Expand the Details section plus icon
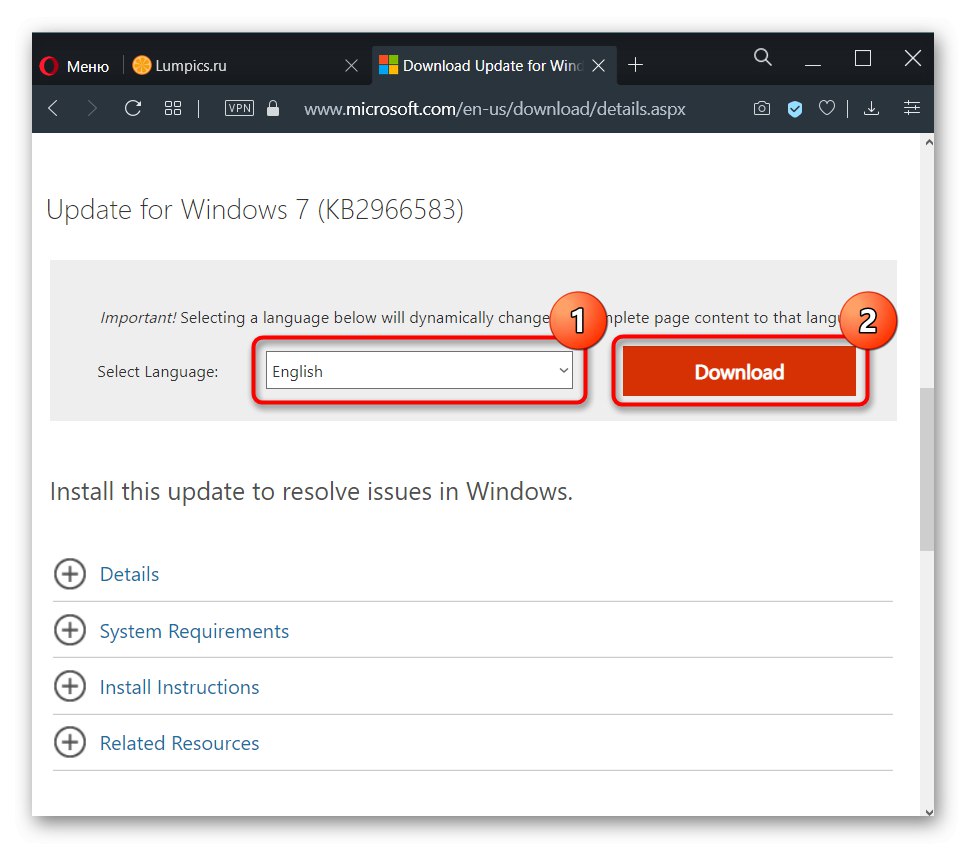Screen dimensions: 966x848 tap(70, 574)
